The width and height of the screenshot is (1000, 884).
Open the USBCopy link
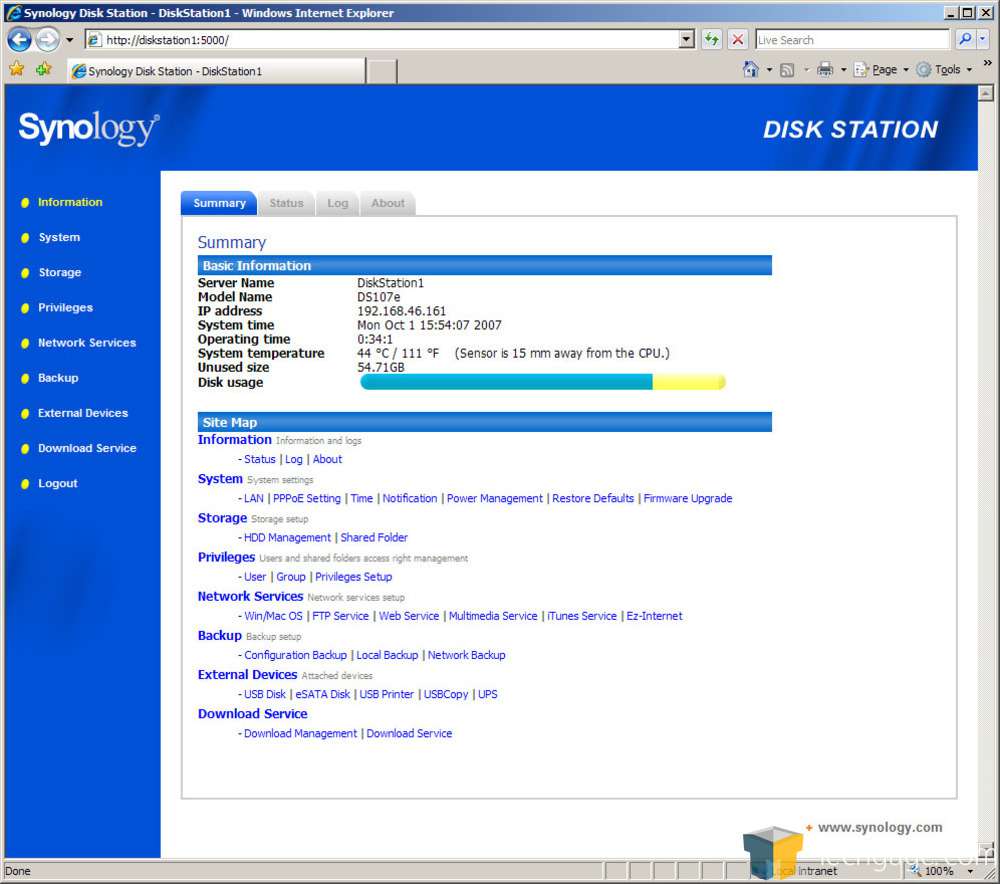446,694
